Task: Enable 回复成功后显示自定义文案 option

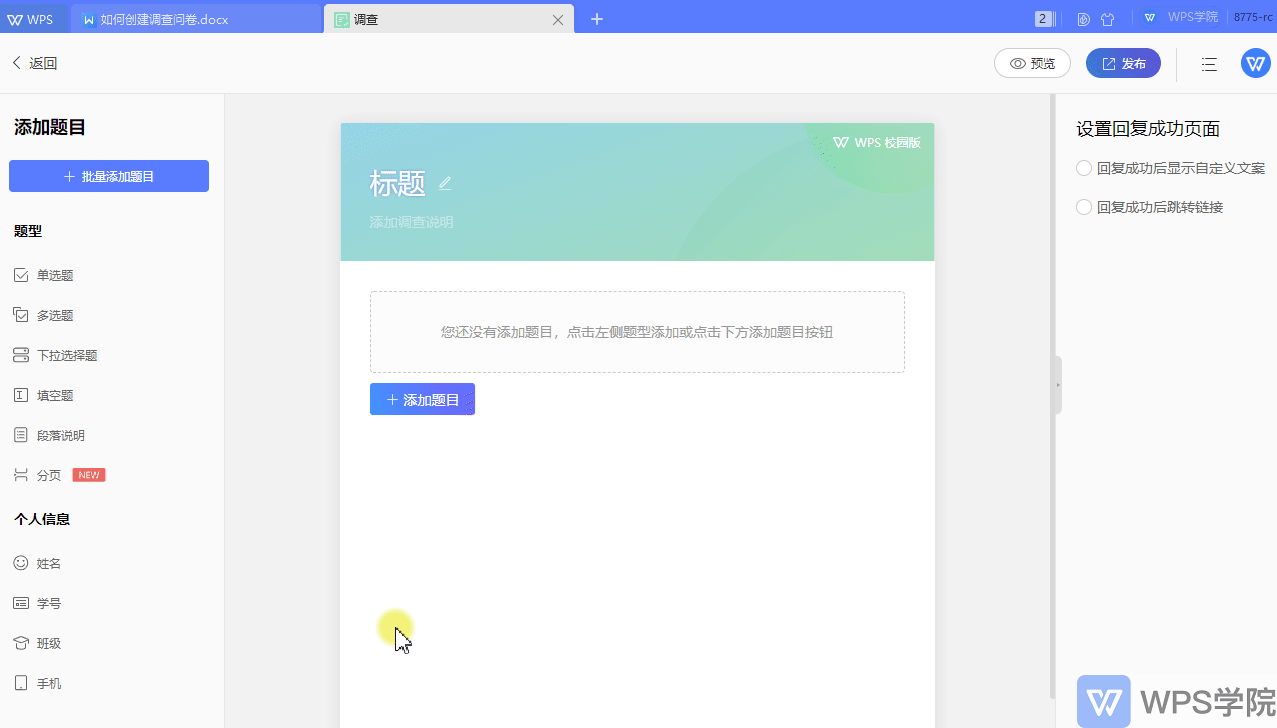Action: coord(1083,167)
